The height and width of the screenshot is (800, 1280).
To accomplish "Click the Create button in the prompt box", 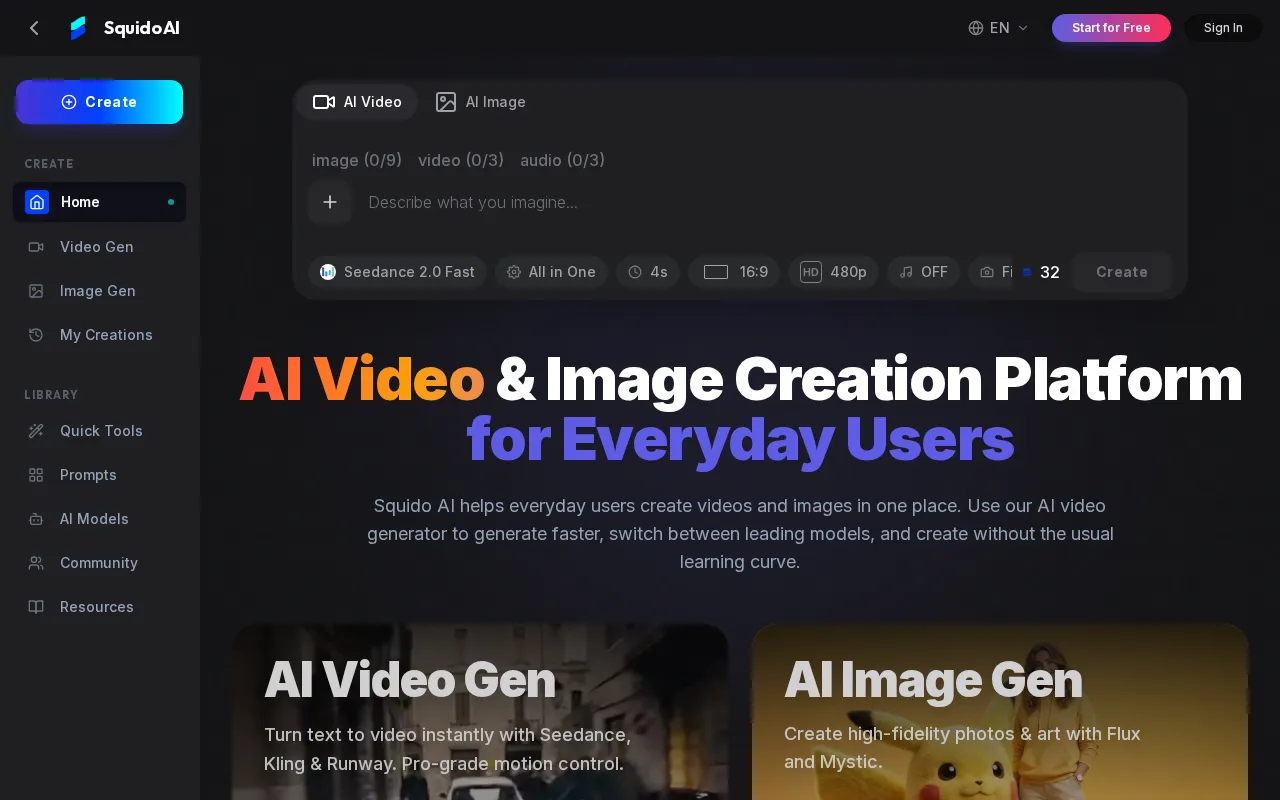I will click(1121, 272).
